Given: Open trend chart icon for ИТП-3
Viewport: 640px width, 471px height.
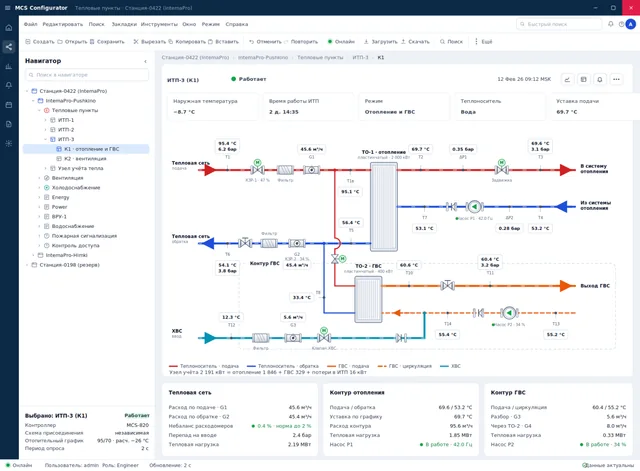Looking at the screenshot, I should pos(567,79).
